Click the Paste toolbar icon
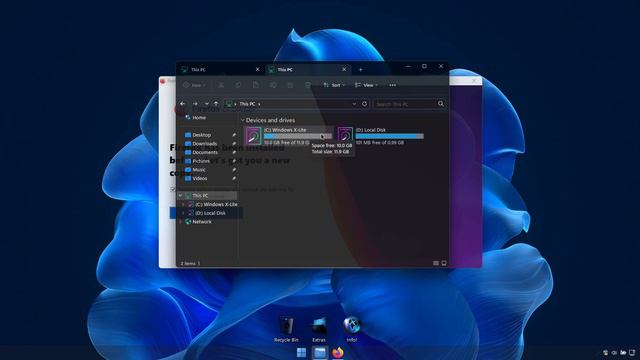This screenshot has height=360, width=640. click(256, 85)
